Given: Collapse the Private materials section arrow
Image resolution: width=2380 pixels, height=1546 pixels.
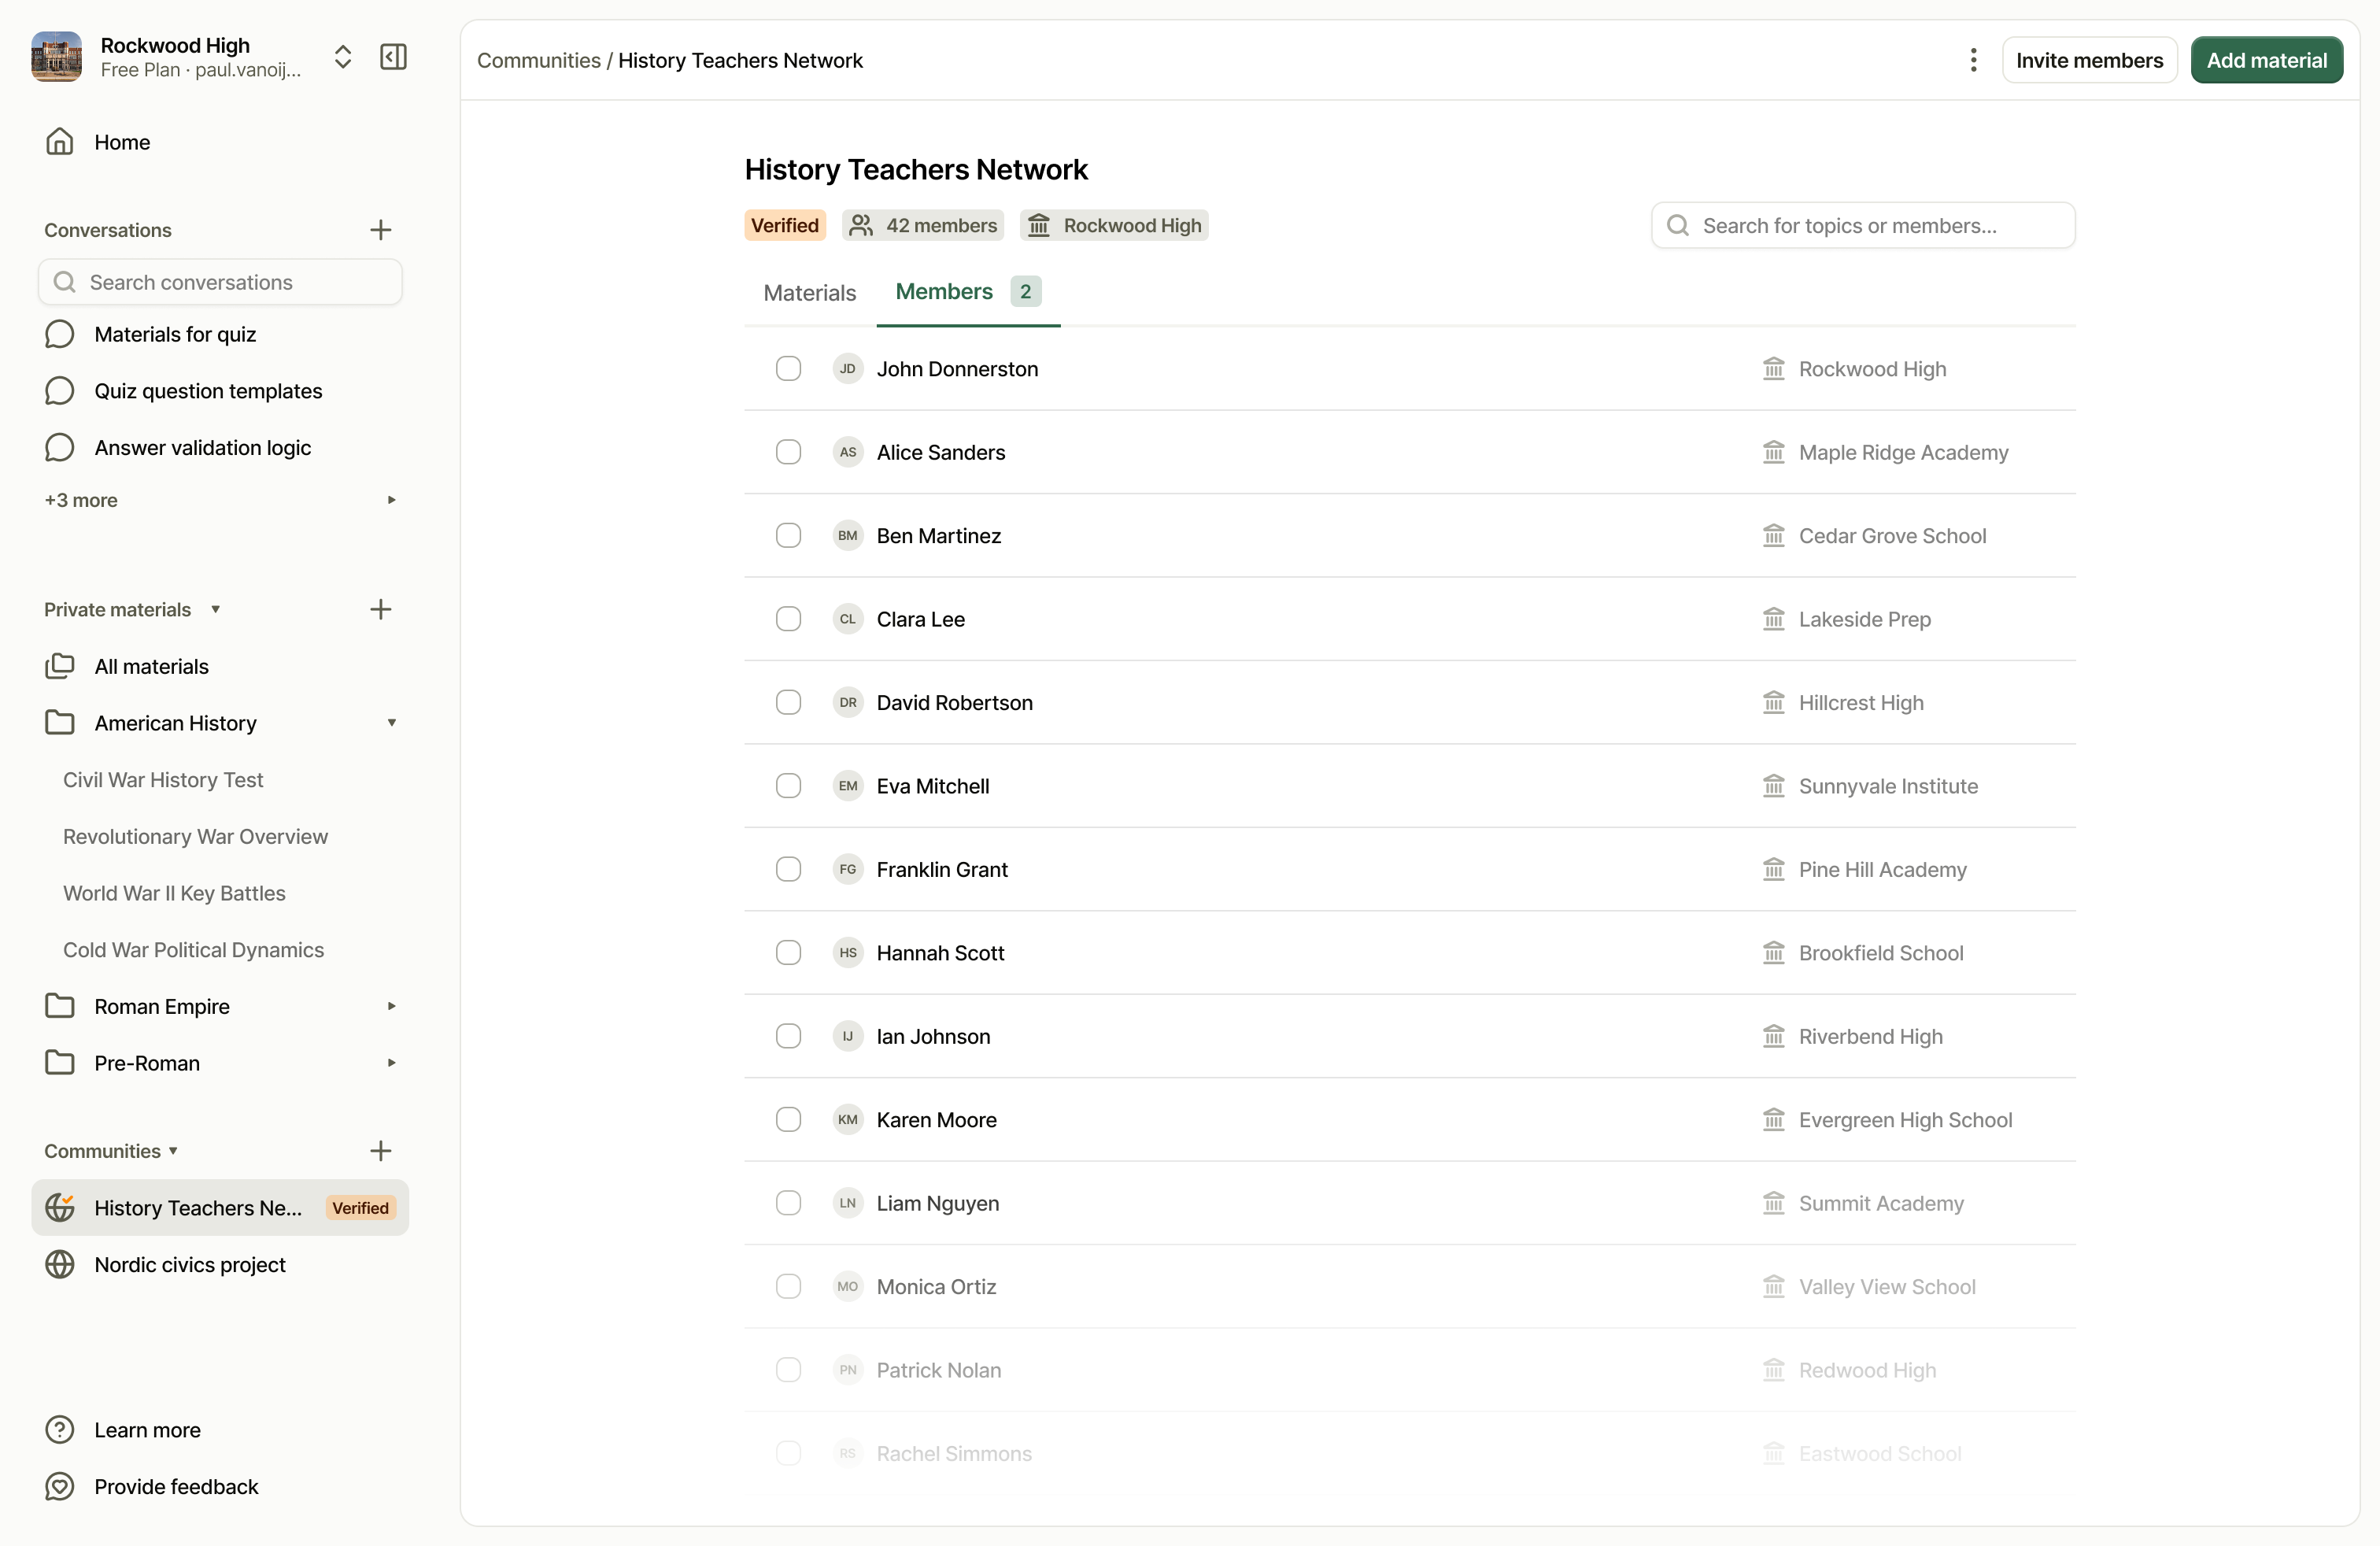Looking at the screenshot, I should [x=215, y=609].
